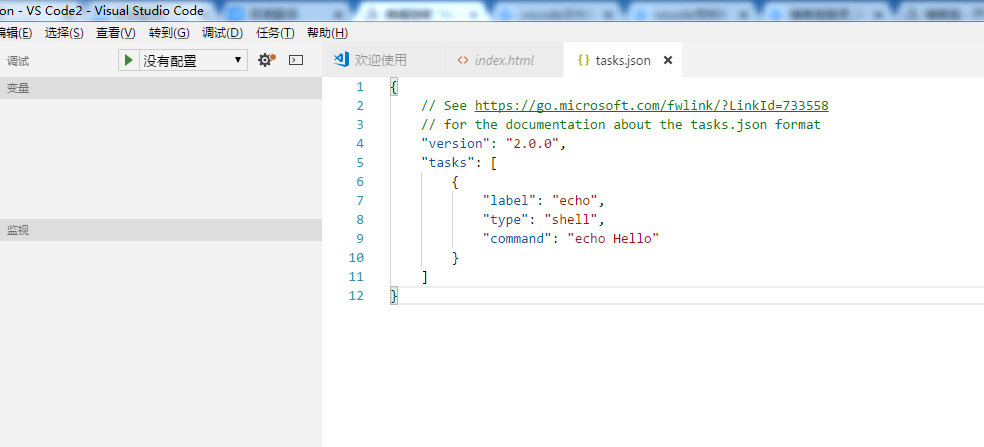984x447 pixels.
Task: Switch to the 欢迎使用 tab
Action: point(382,60)
